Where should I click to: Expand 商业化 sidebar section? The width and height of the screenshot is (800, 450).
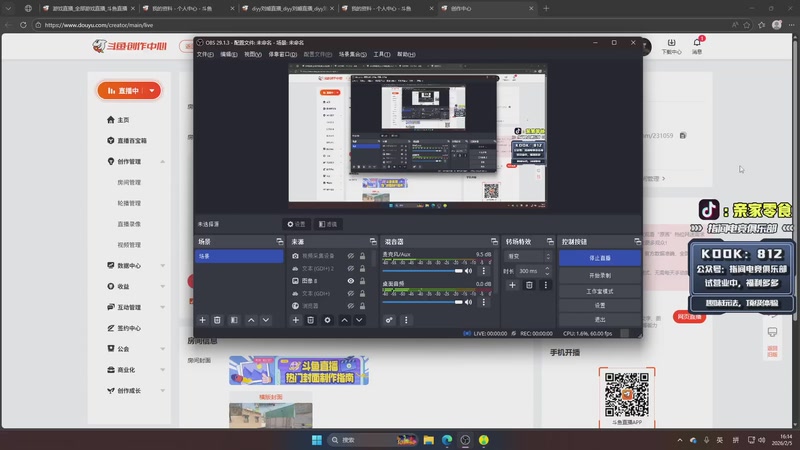tap(163, 370)
